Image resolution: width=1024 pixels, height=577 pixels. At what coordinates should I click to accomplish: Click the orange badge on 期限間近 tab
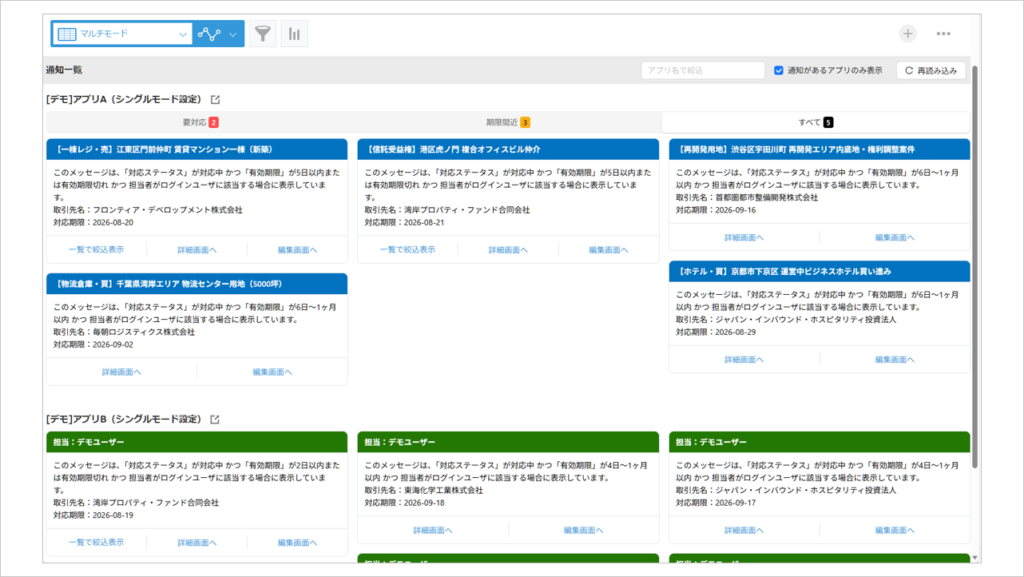coord(525,123)
